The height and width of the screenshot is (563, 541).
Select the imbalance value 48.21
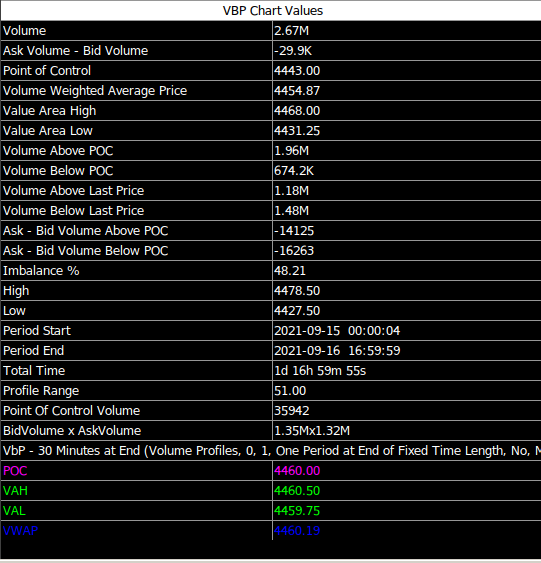tap(290, 271)
